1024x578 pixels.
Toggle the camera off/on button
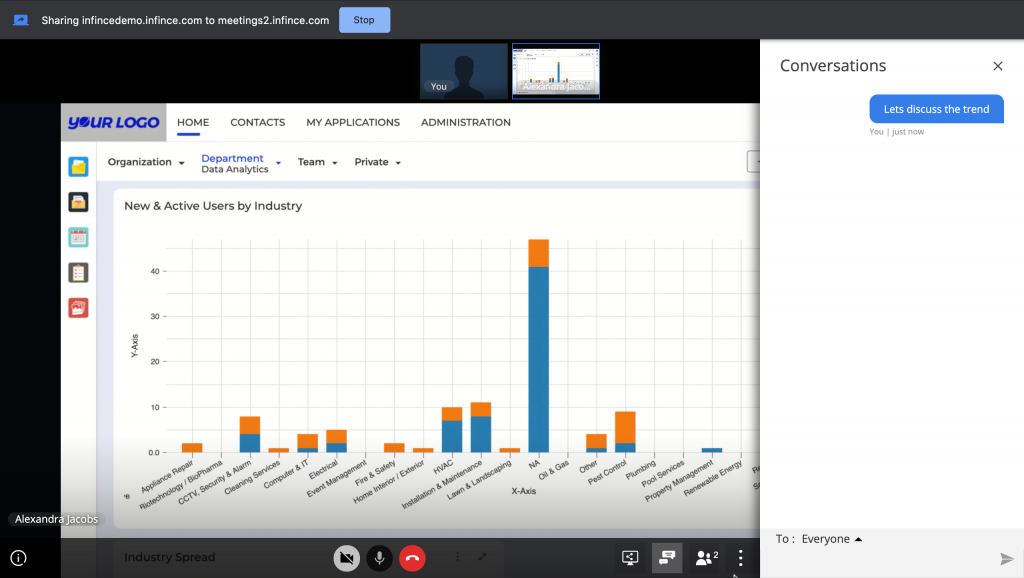click(347, 558)
